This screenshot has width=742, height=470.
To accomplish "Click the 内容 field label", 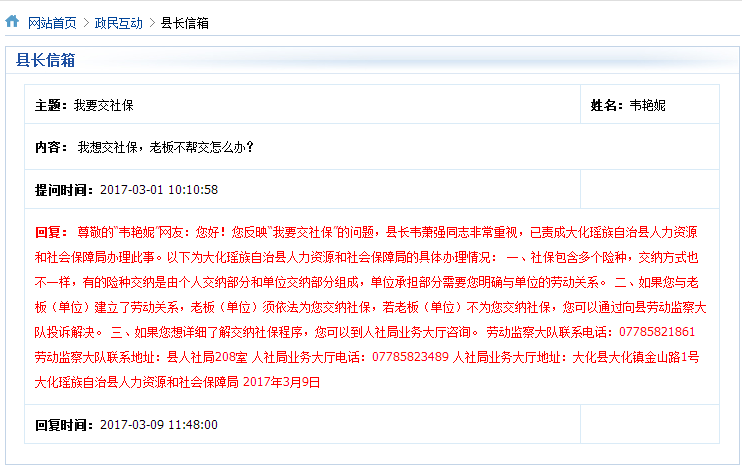I will point(51,147).
